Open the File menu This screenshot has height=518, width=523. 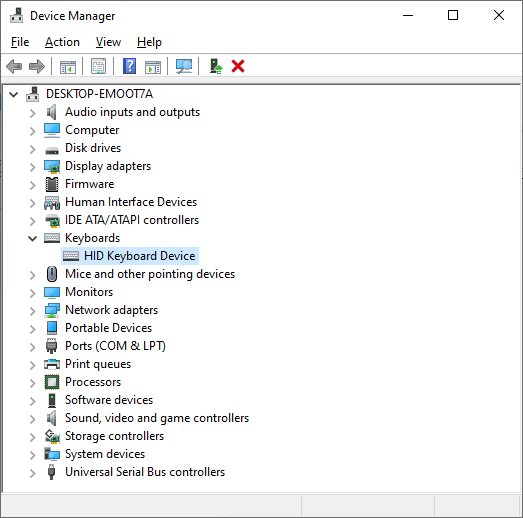[20, 42]
